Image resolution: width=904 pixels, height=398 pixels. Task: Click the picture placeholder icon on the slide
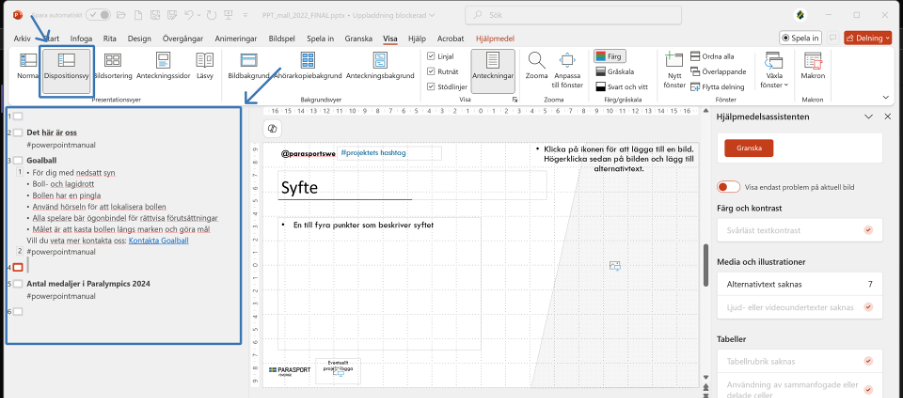coord(615,265)
